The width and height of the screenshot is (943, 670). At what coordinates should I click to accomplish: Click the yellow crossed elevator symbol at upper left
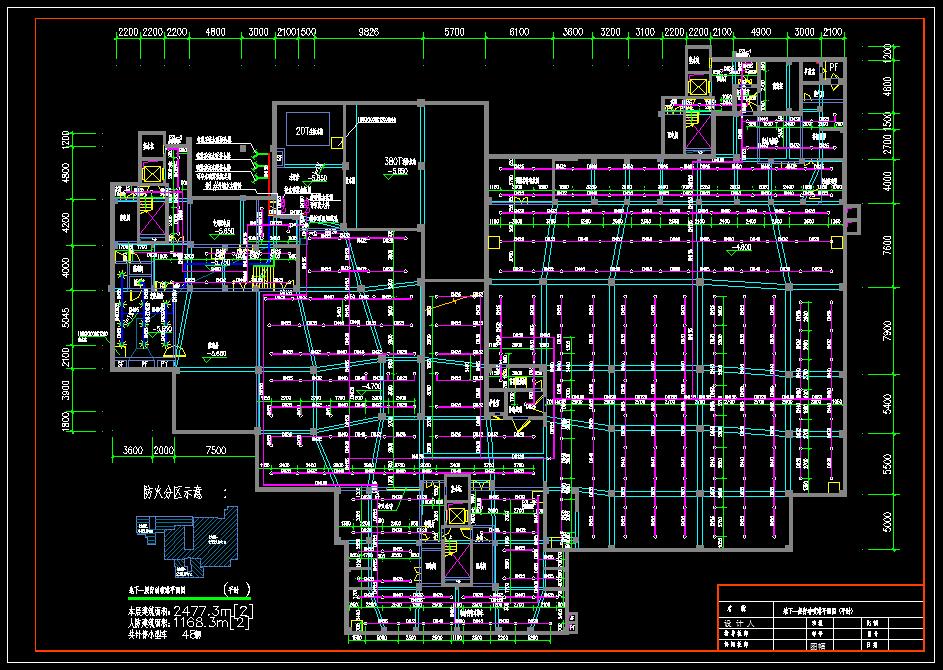[152, 174]
